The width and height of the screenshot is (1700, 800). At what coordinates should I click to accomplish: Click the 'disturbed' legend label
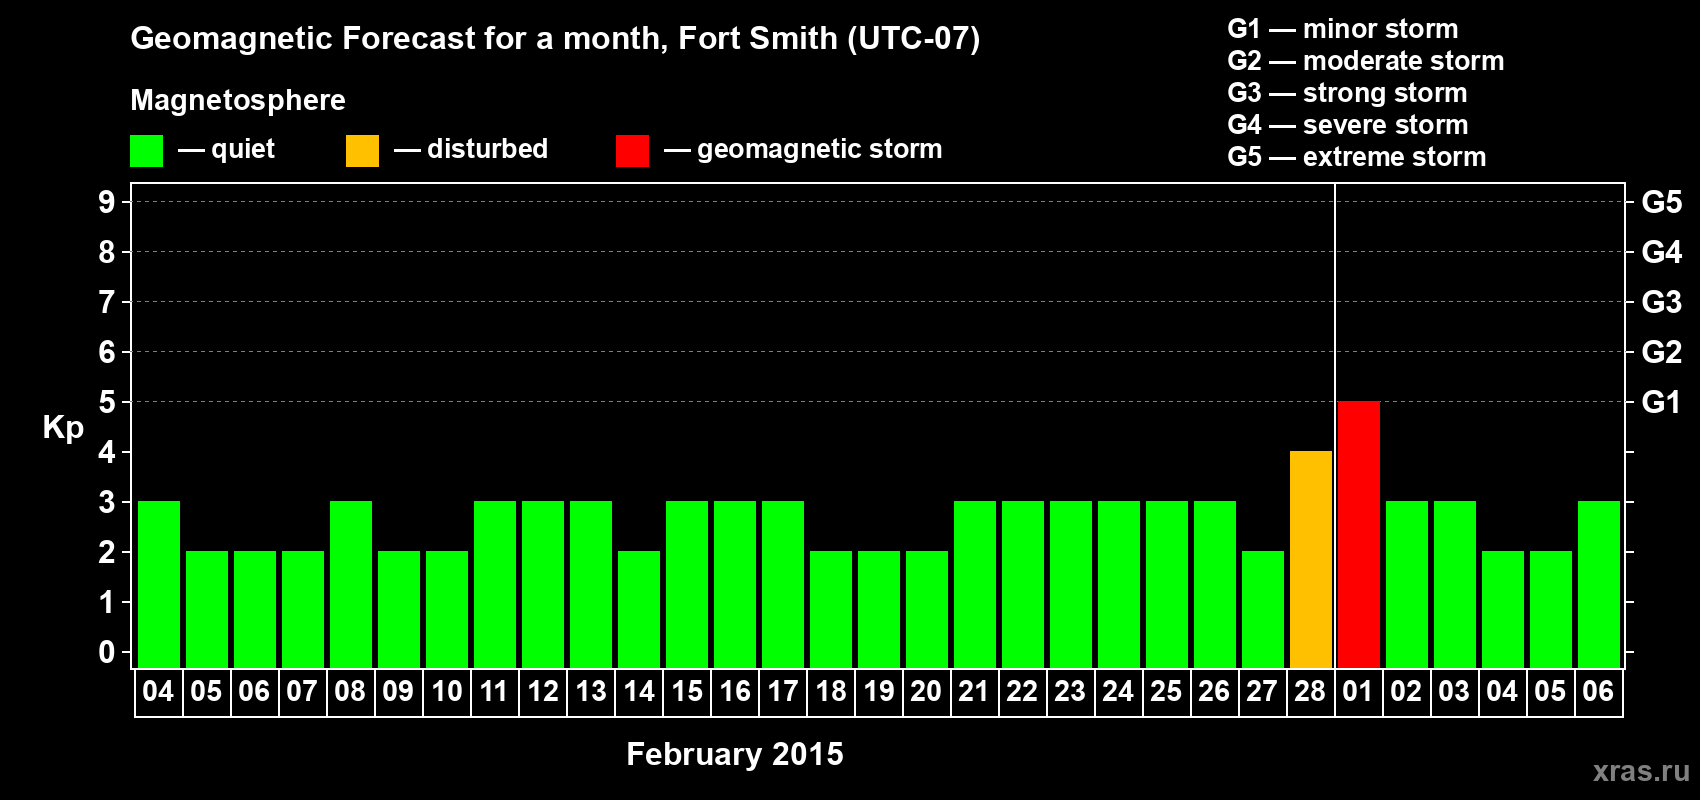[487, 149]
